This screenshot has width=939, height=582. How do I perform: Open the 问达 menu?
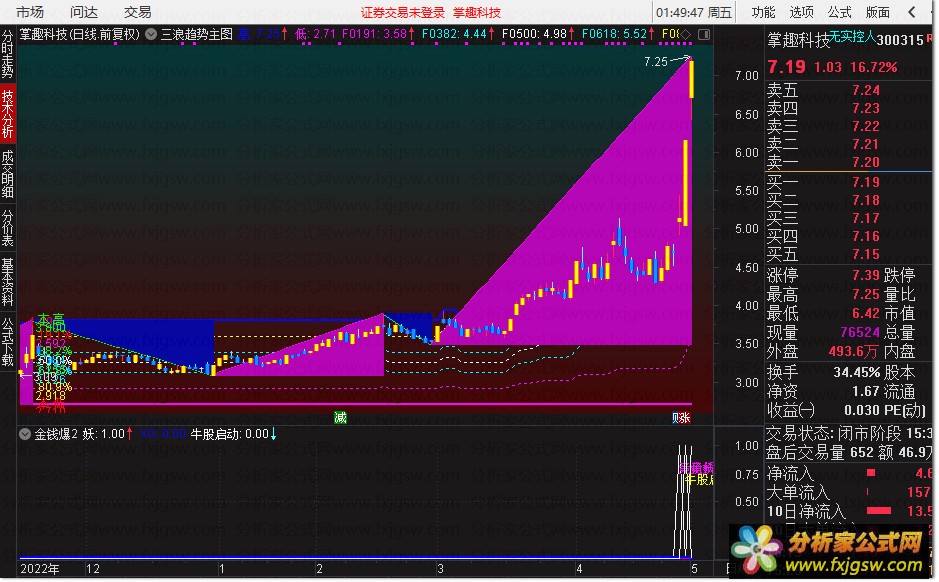(x=84, y=12)
